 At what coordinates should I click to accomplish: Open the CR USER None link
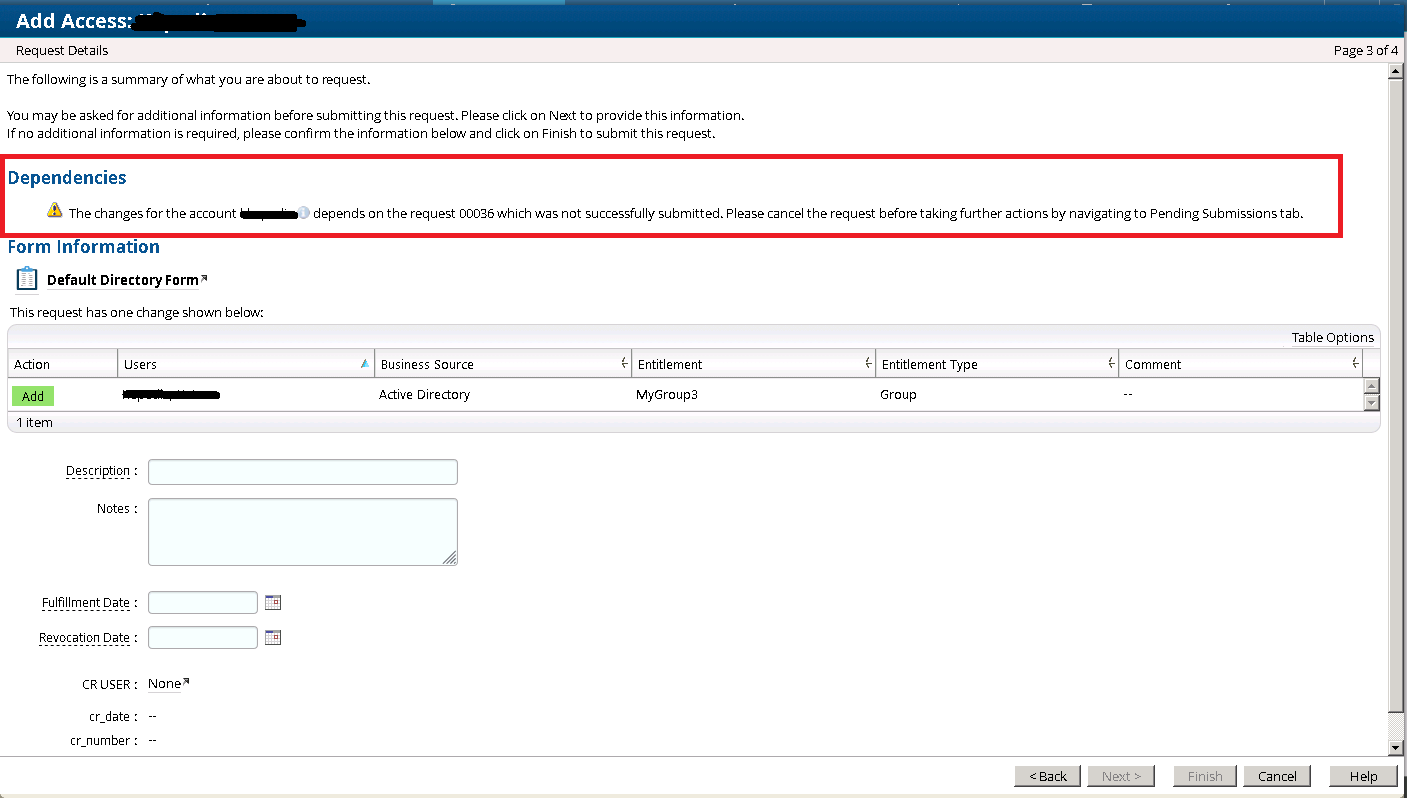click(x=167, y=684)
